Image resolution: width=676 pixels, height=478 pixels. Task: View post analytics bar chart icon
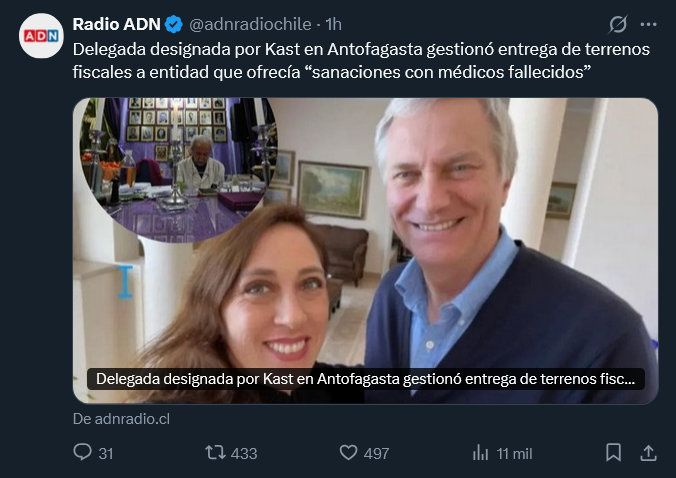point(480,453)
